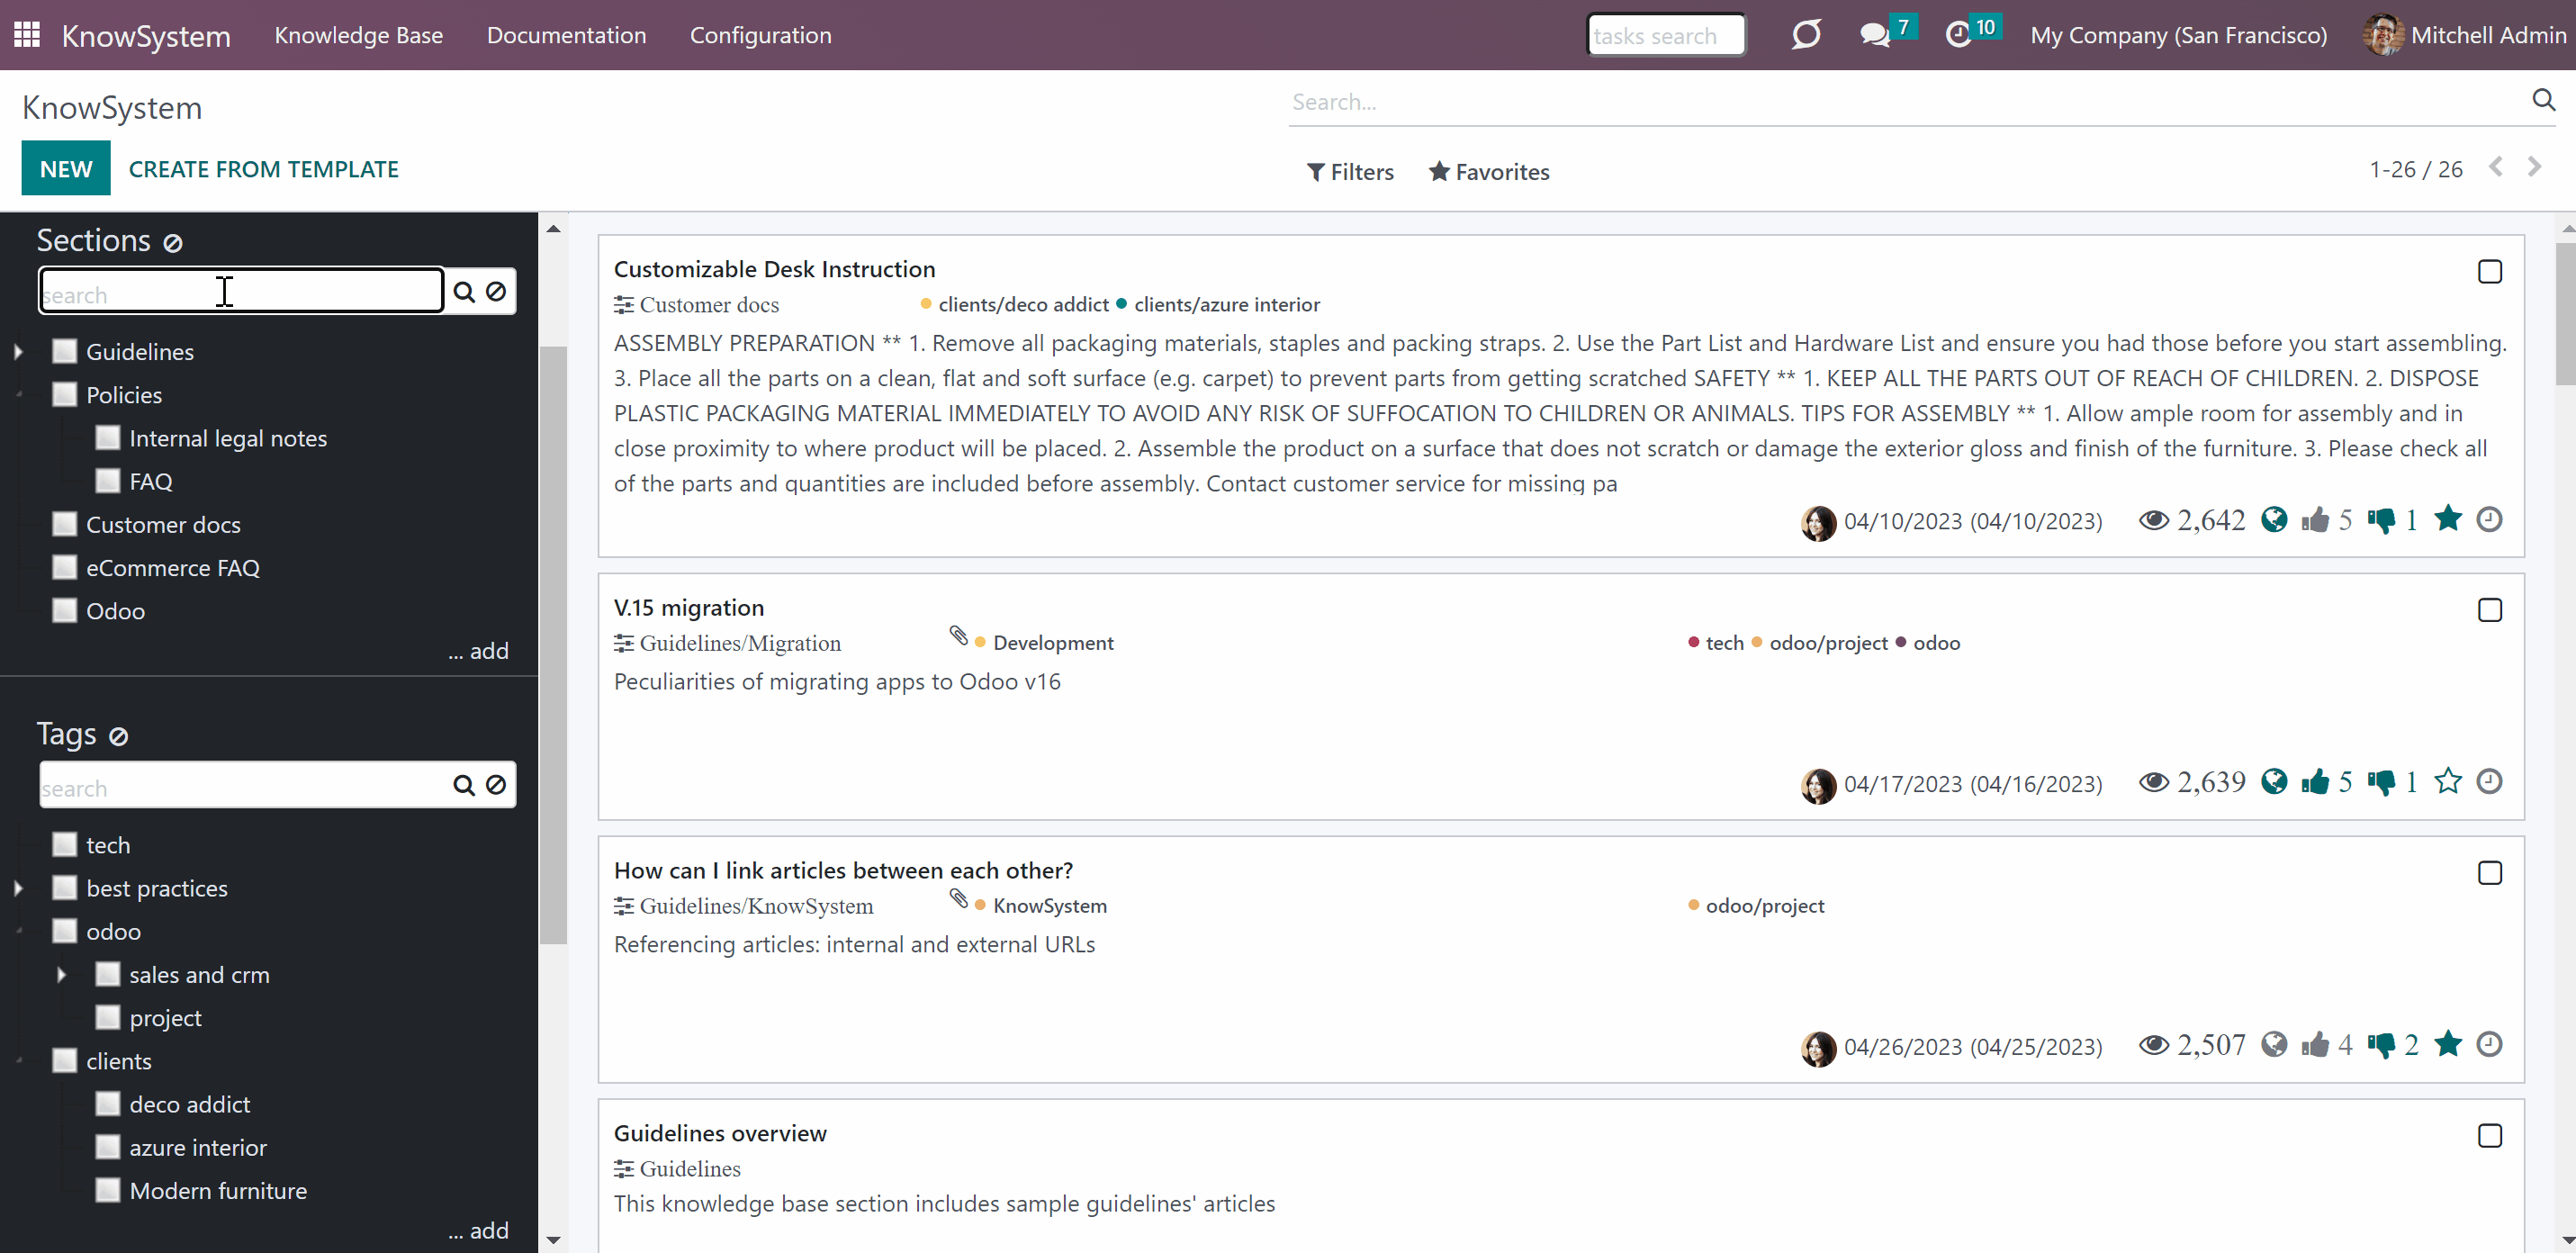The width and height of the screenshot is (2576, 1253).
Task: Click the refresh activity icon in top bar
Action: click(x=1806, y=35)
